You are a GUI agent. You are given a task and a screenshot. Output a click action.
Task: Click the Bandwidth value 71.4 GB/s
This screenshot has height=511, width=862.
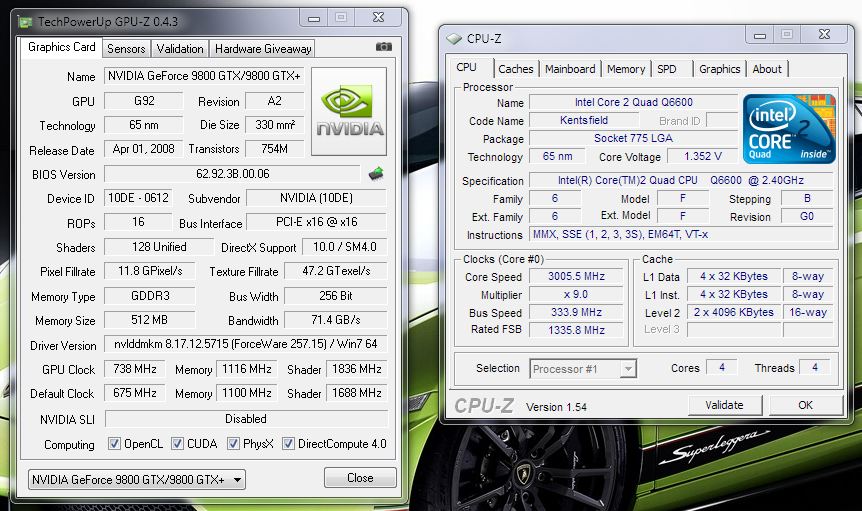pyautogui.click(x=336, y=320)
